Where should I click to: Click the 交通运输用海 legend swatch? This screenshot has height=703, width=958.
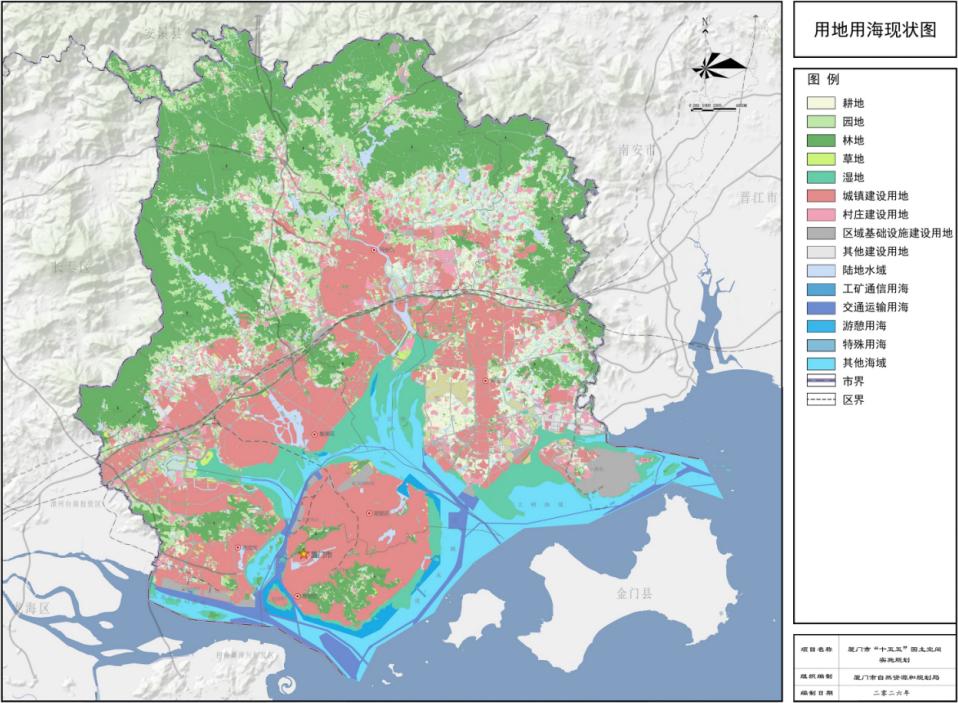click(x=821, y=307)
